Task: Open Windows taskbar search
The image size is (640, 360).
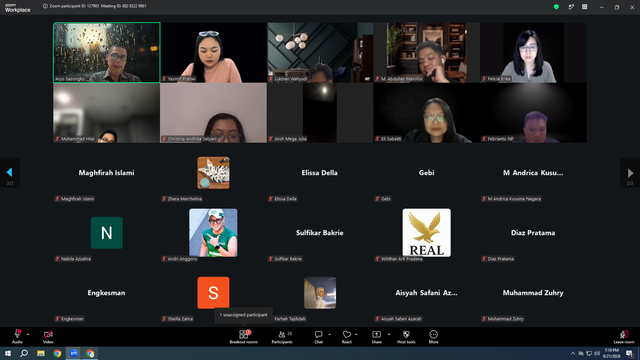Action: [x=24, y=353]
